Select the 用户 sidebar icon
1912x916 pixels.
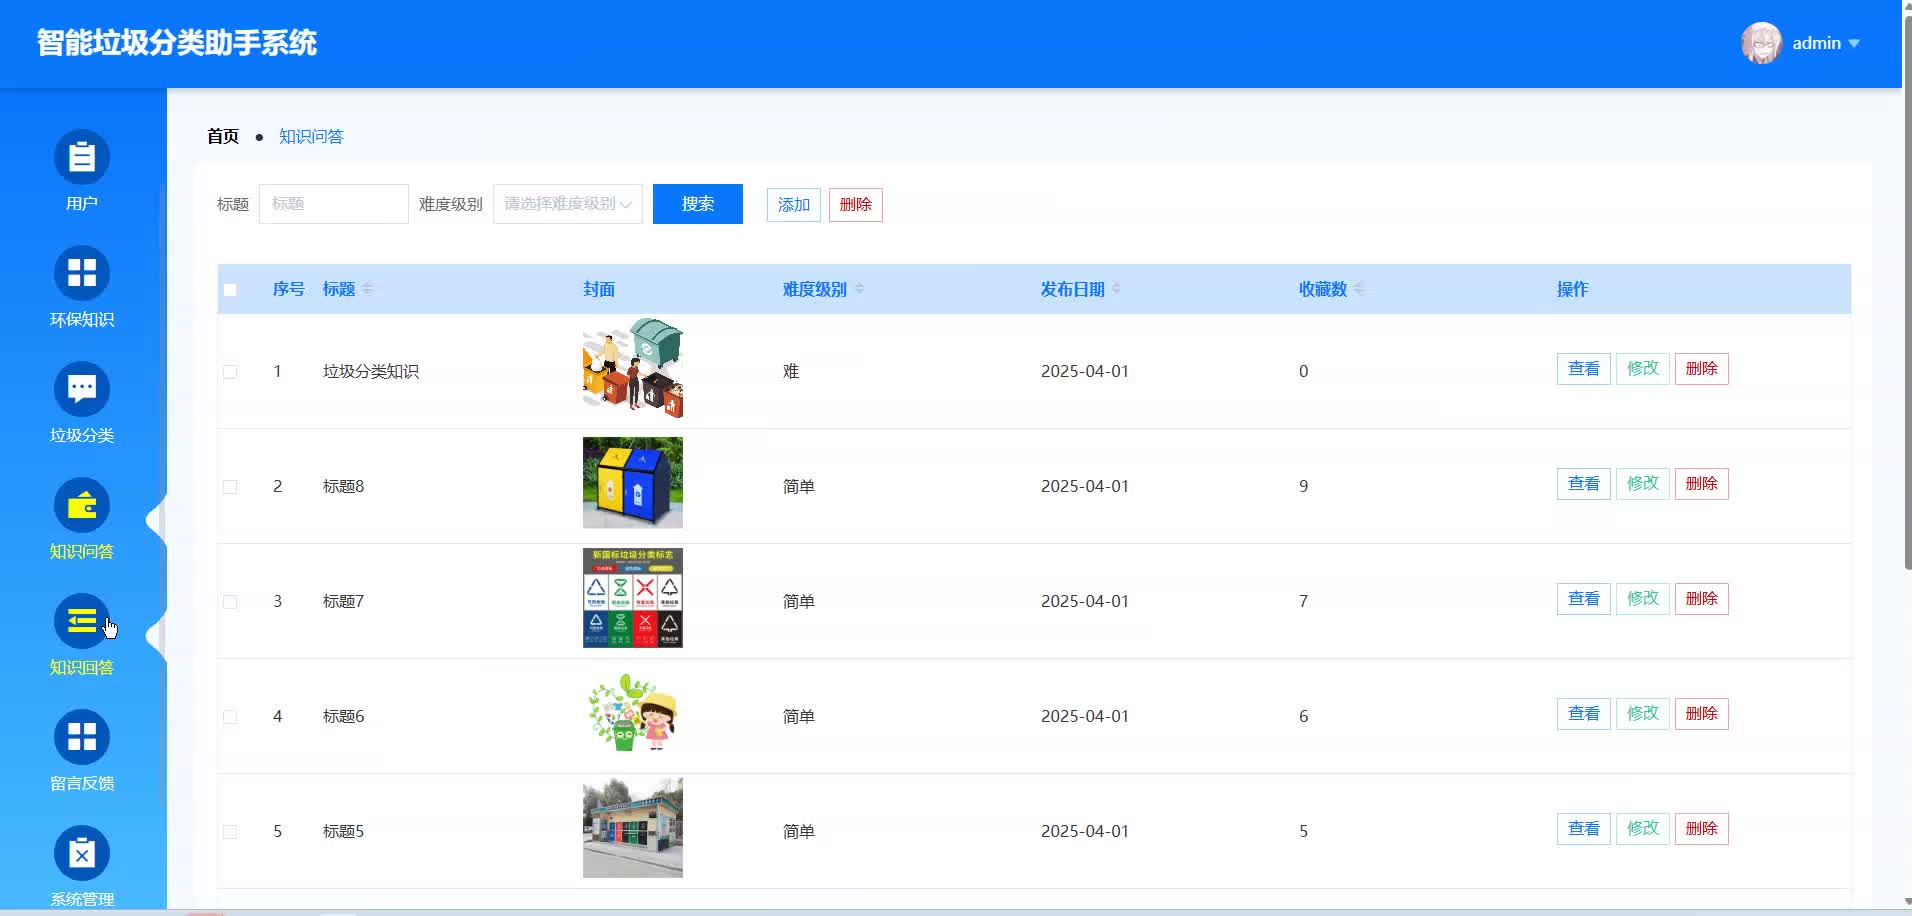(82, 156)
